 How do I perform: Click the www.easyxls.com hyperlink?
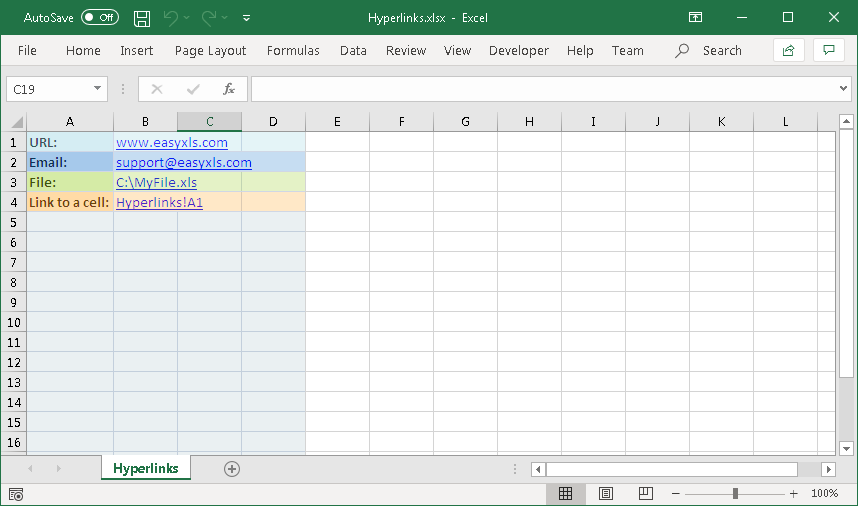tap(171, 142)
